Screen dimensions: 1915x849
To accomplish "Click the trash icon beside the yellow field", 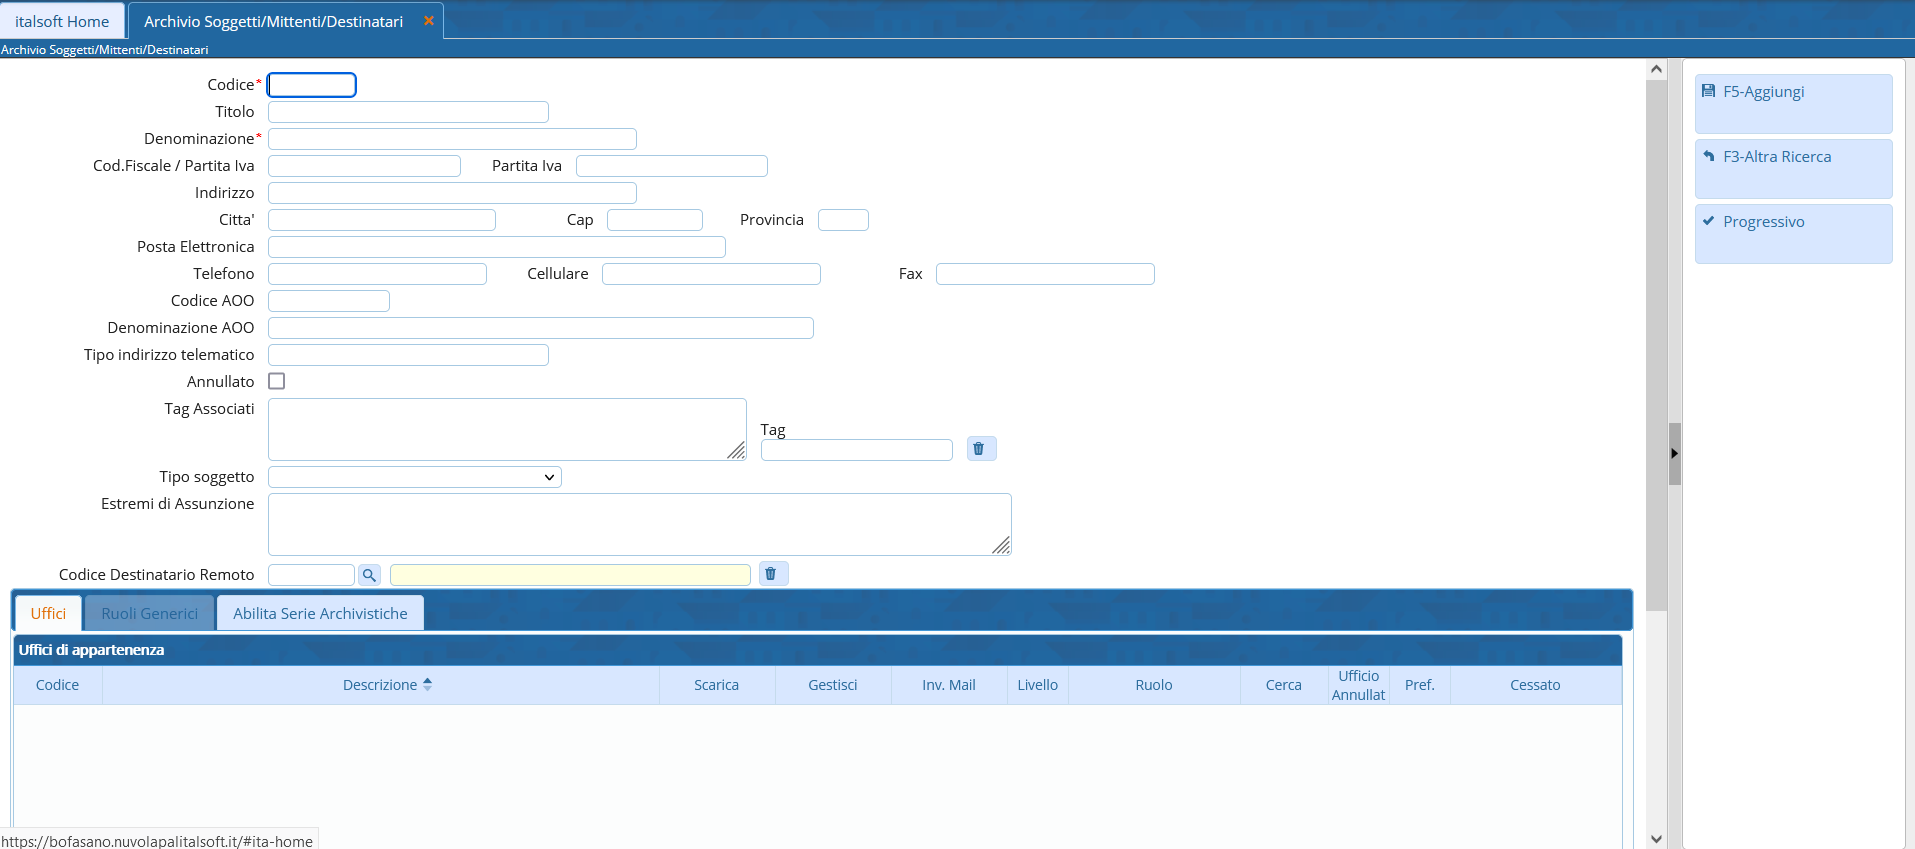I will (x=771, y=574).
